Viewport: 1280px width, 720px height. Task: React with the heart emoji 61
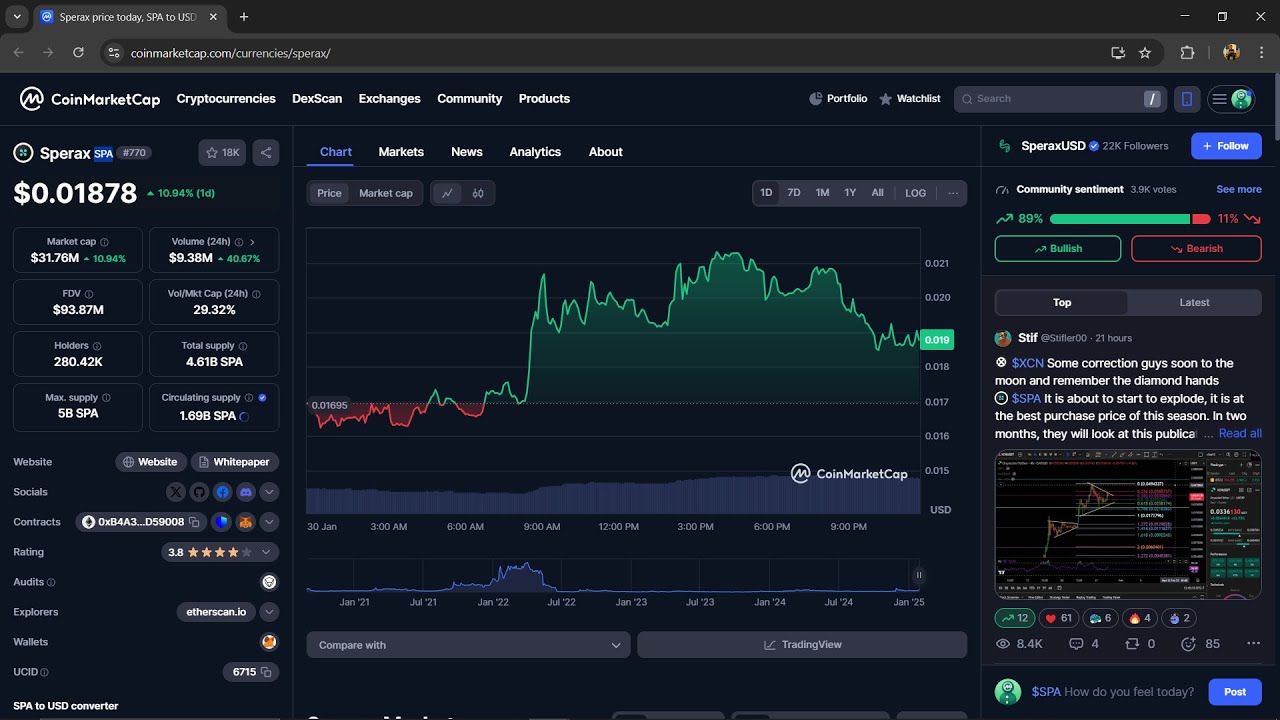[x=1057, y=618]
